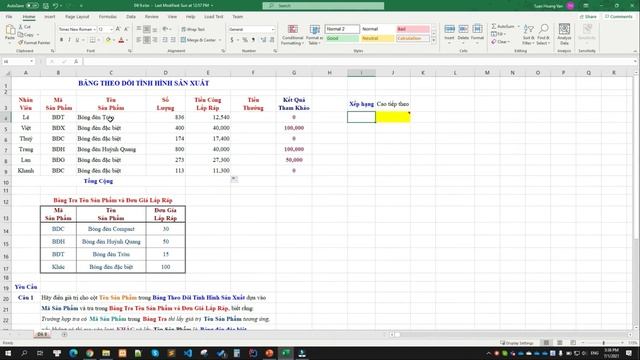This screenshot has width=640, height=360.
Task: Click the Copy command
Action: tap(27, 35)
